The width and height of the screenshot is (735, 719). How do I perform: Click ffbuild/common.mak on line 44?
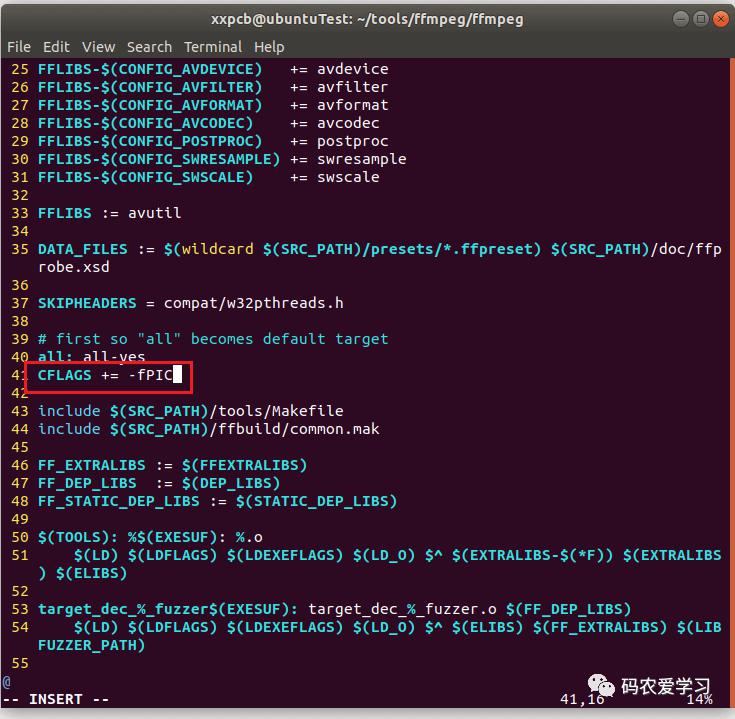pyautogui.click(x=299, y=429)
